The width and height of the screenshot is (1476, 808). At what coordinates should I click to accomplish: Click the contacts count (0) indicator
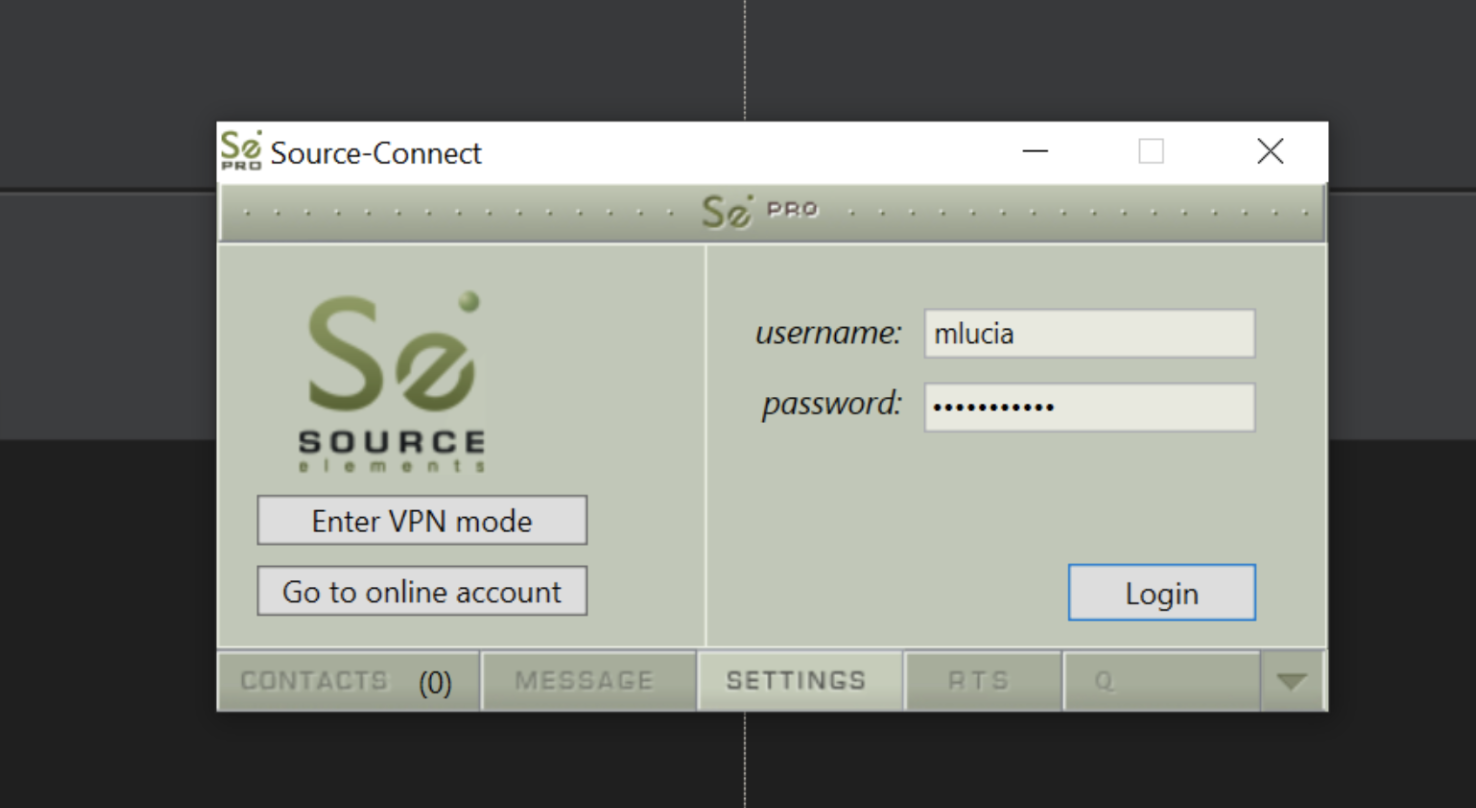[x=435, y=683]
